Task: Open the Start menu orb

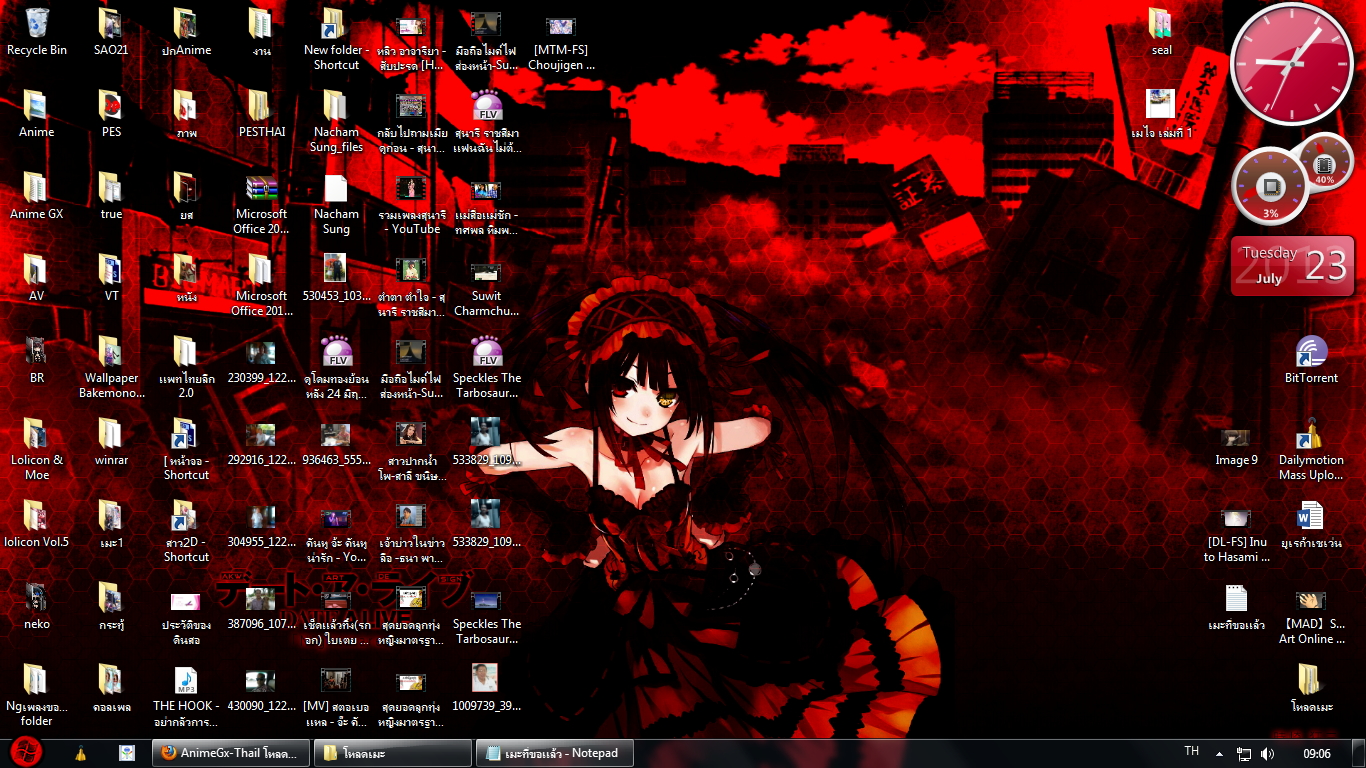Action: pos(25,753)
